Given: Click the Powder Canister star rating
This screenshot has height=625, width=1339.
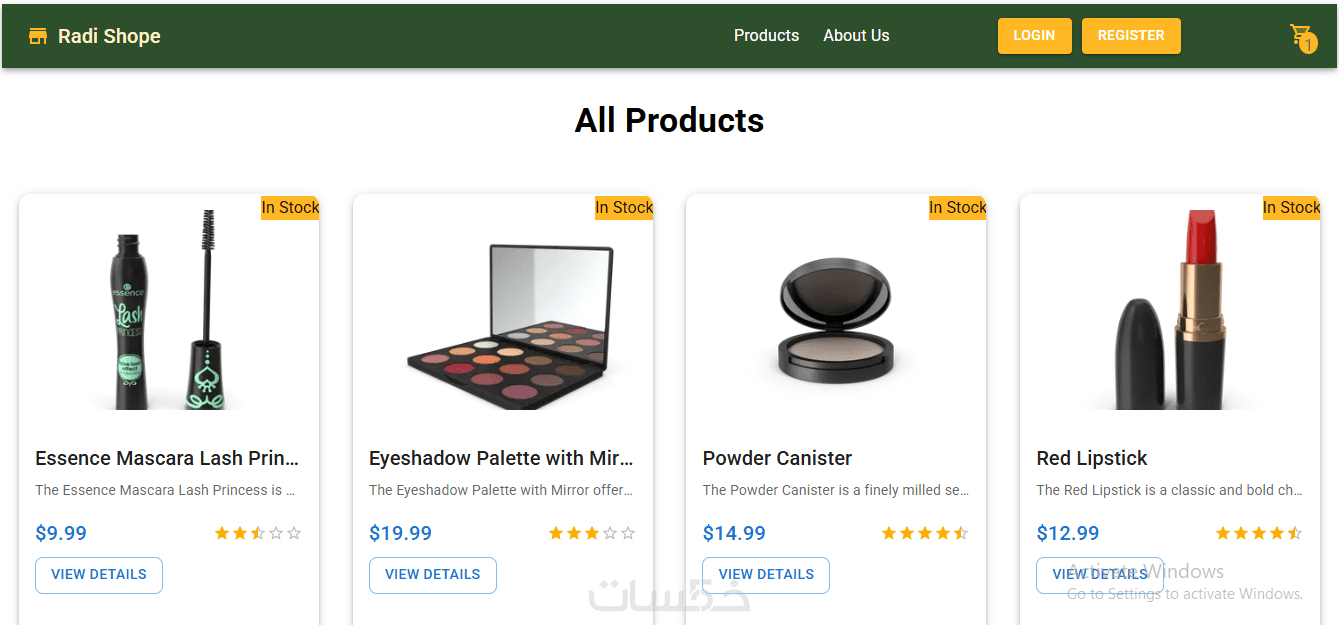Looking at the screenshot, I should click(925, 533).
